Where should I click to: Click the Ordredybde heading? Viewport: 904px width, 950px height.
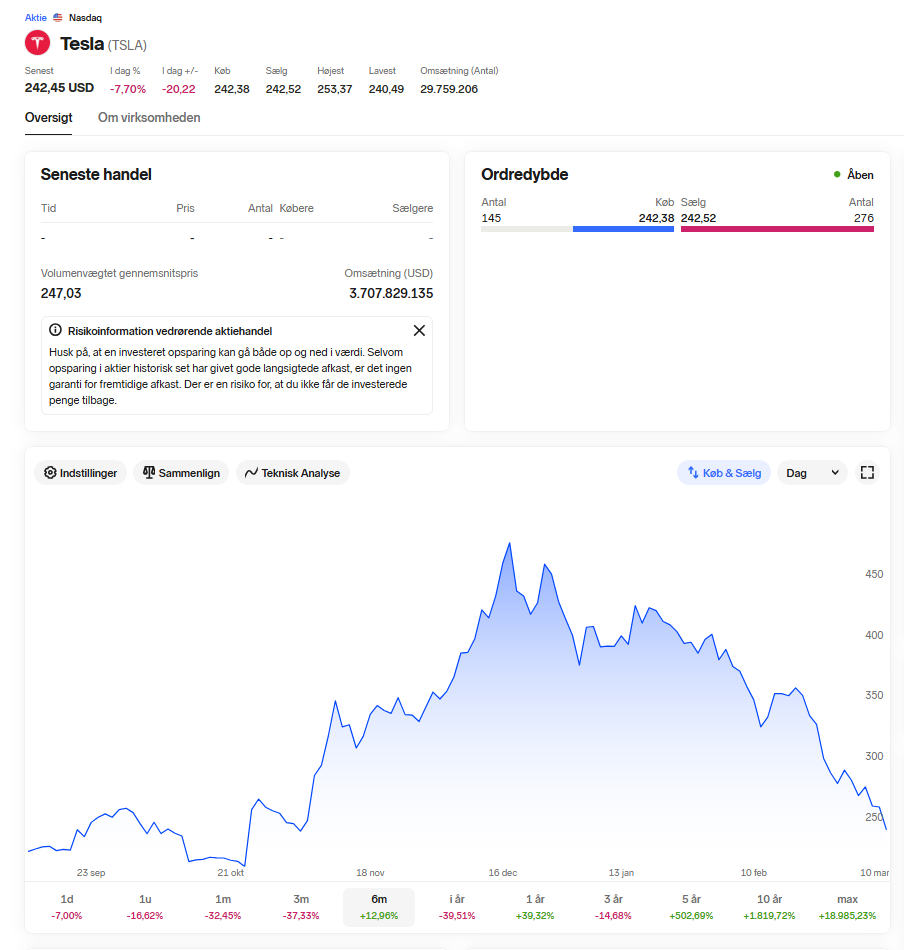click(525, 174)
